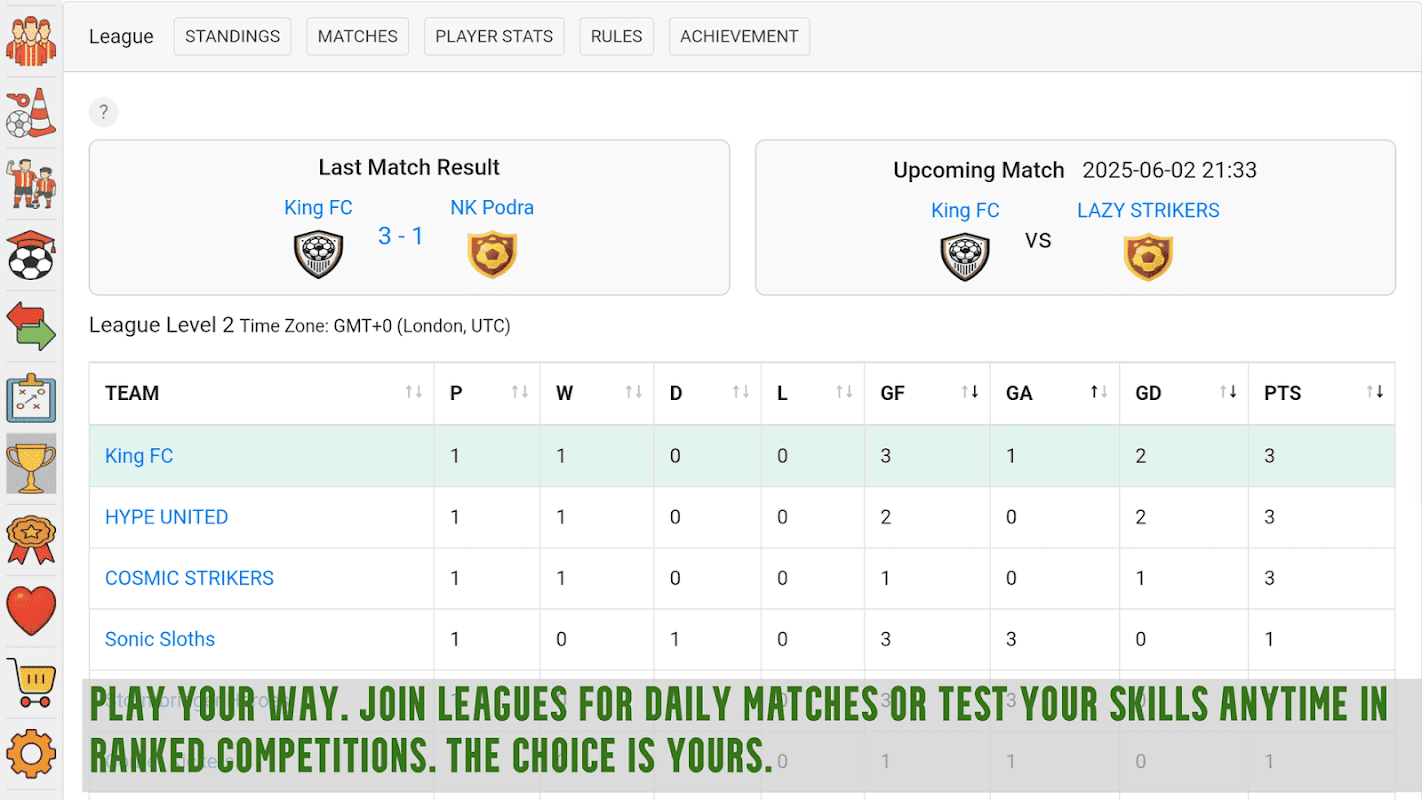Open the tactics clipboard icon
The image size is (1422, 800).
pyautogui.click(x=31, y=398)
